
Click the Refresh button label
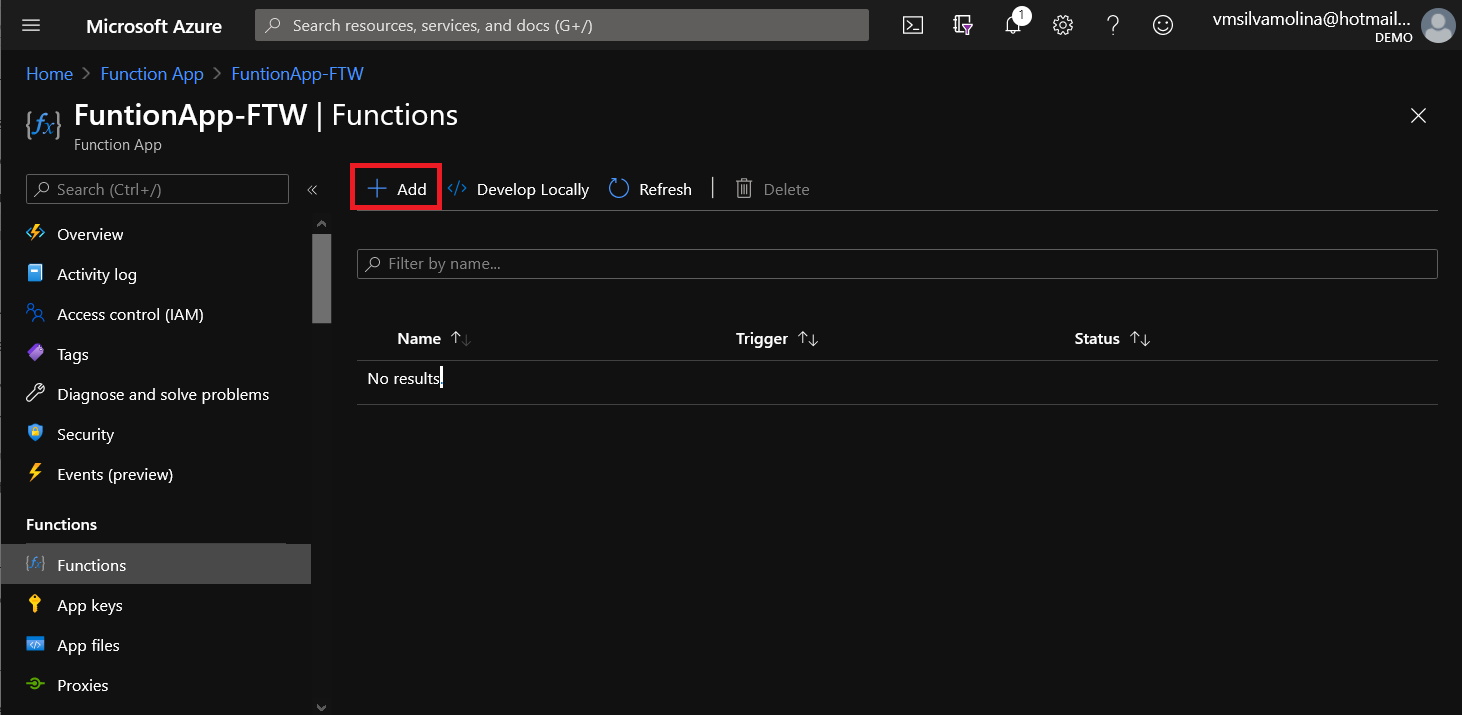point(665,189)
